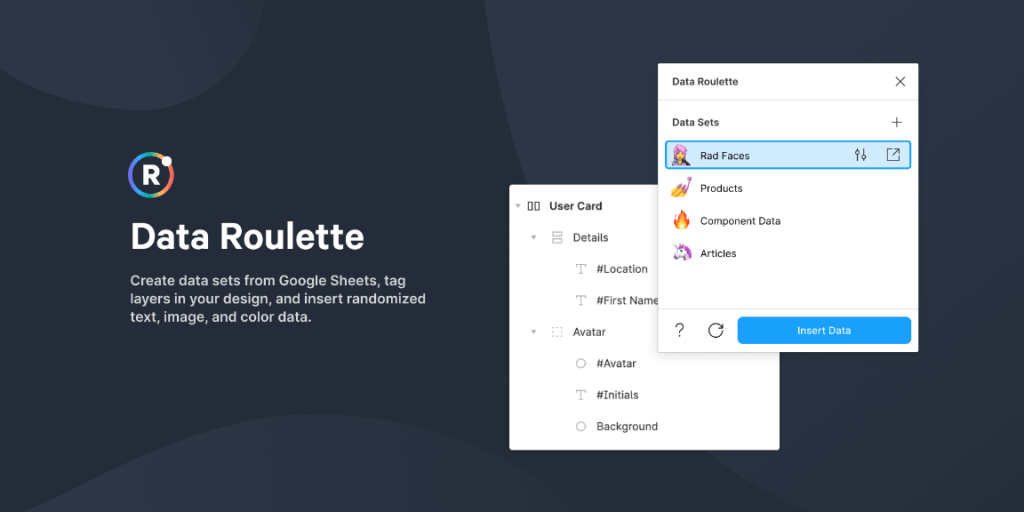Click the text icon beside #Initials
1024x512 pixels.
click(x=581, y=395)
